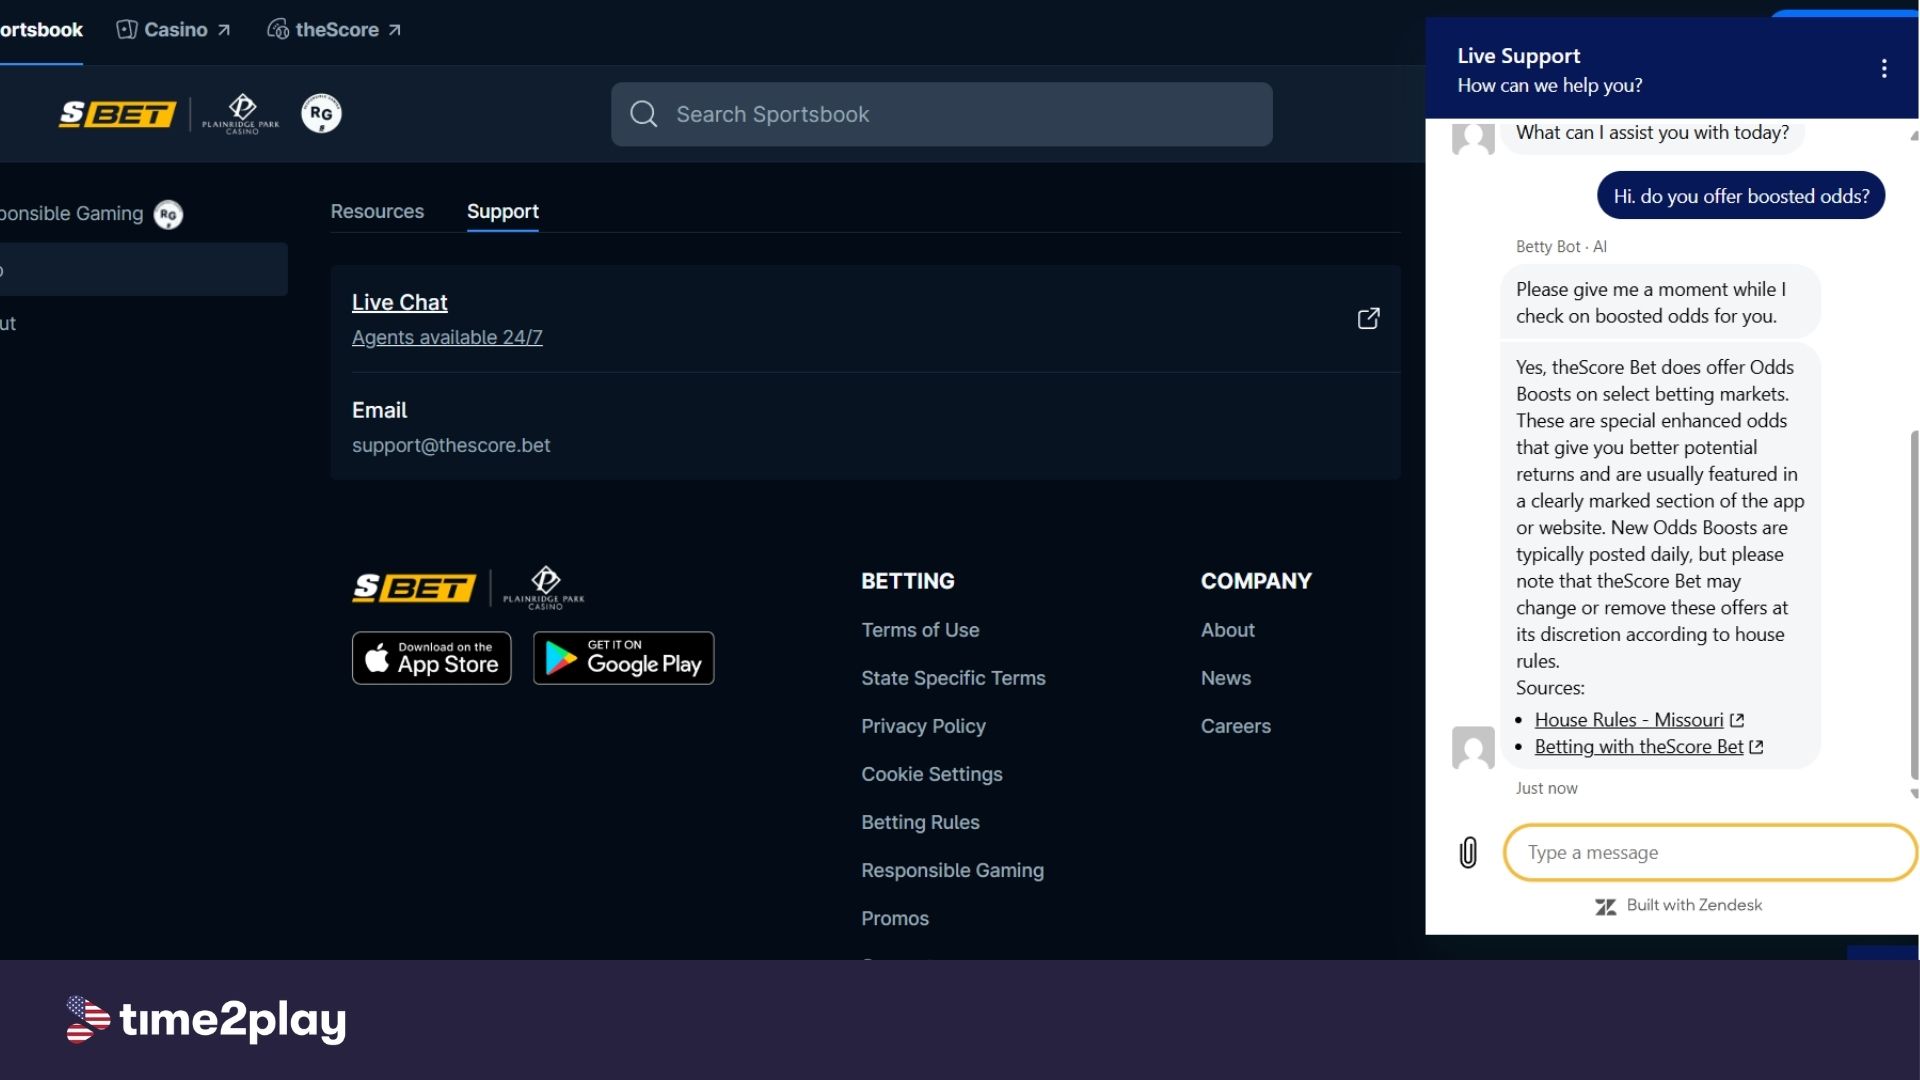Download on the App Store badge
Image resolution: width=1920 pixels, height=1080 pixels.
tap(431, 658)
